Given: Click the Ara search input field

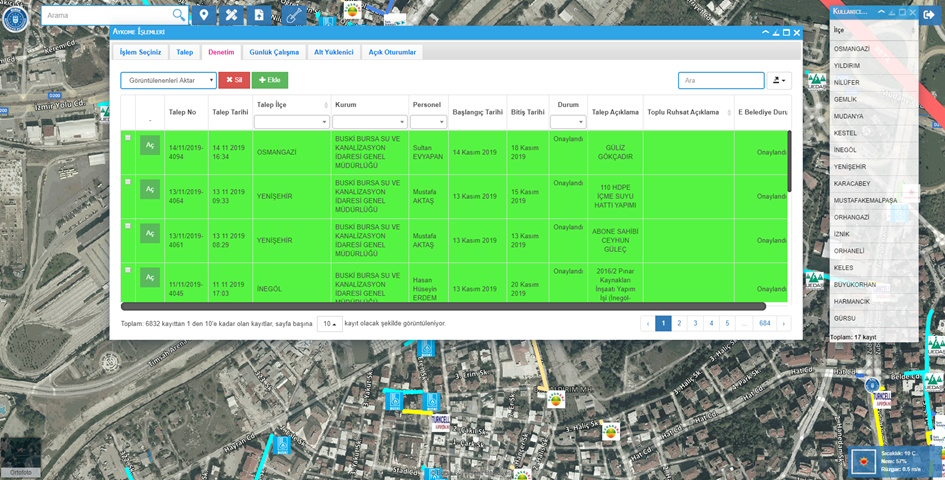Looking at the screenshot, I should click(720, 80).
